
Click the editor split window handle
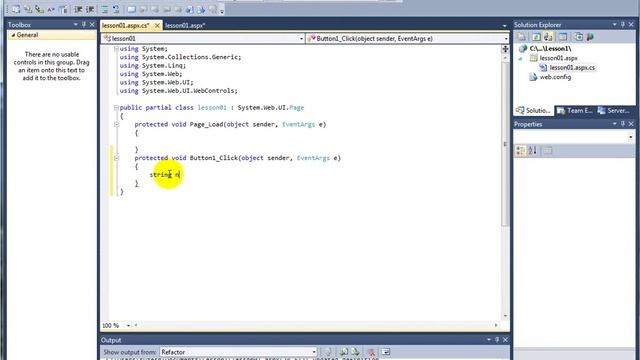click(505, 49)
